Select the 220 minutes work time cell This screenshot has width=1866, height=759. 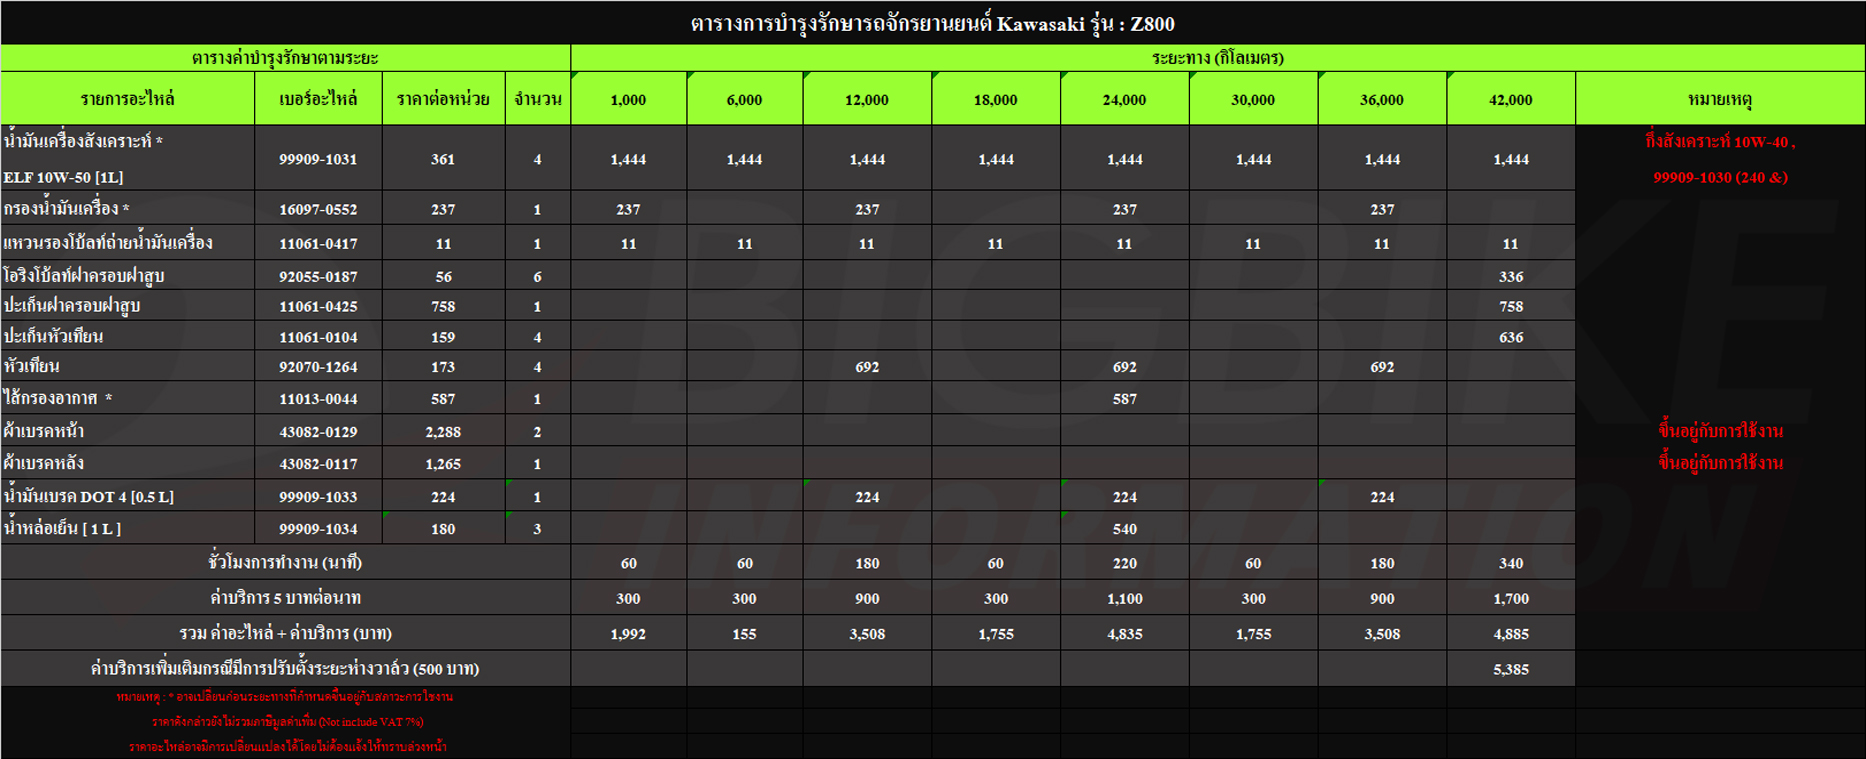1125,563
